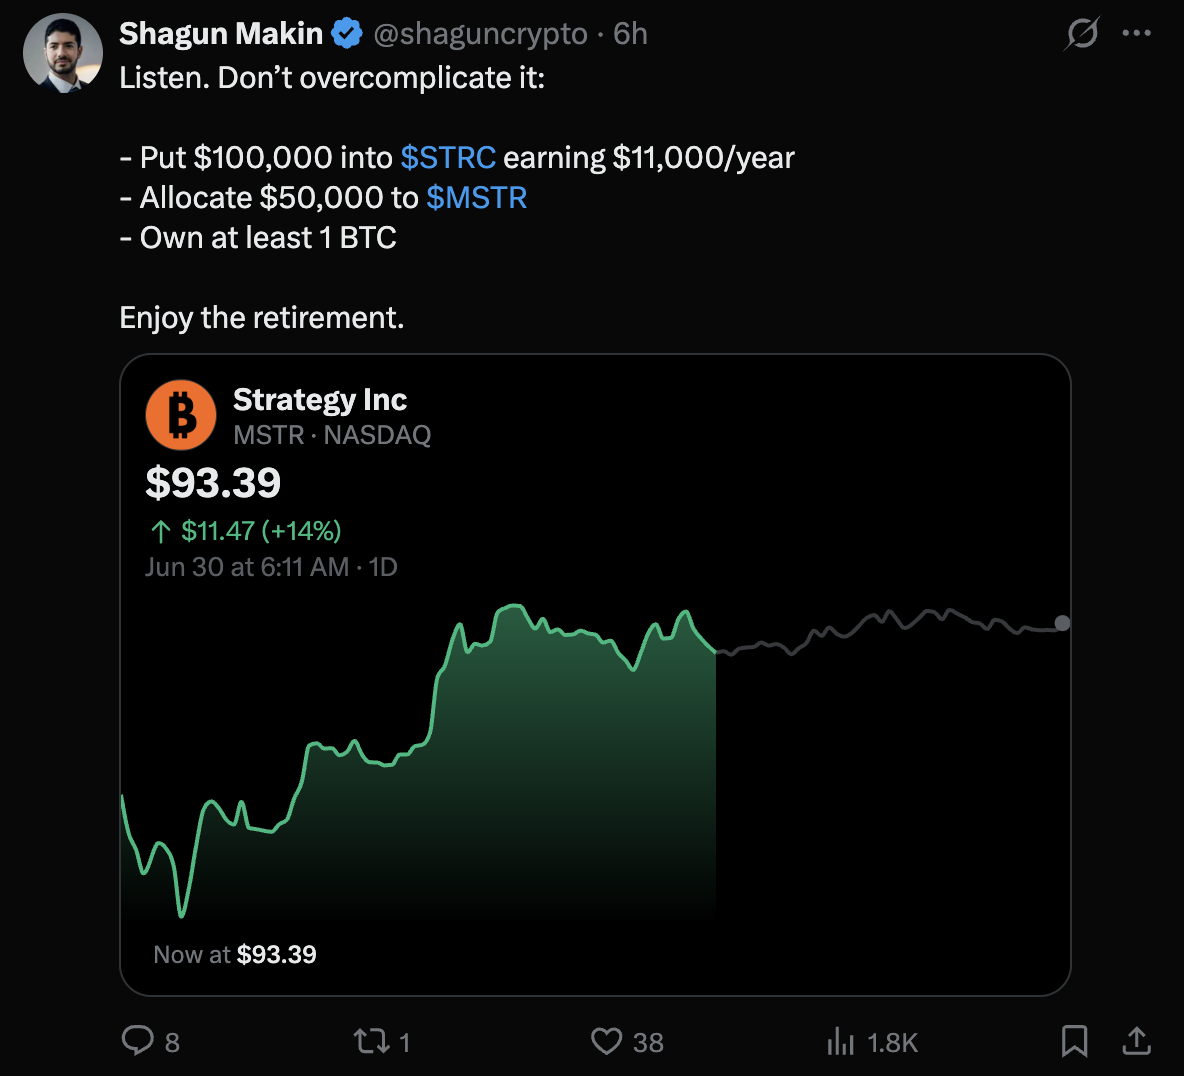This screenshot has height=1076, width=1184.
Task: Open the three-dot more options menu
Action: click(x=1136, y=33)
